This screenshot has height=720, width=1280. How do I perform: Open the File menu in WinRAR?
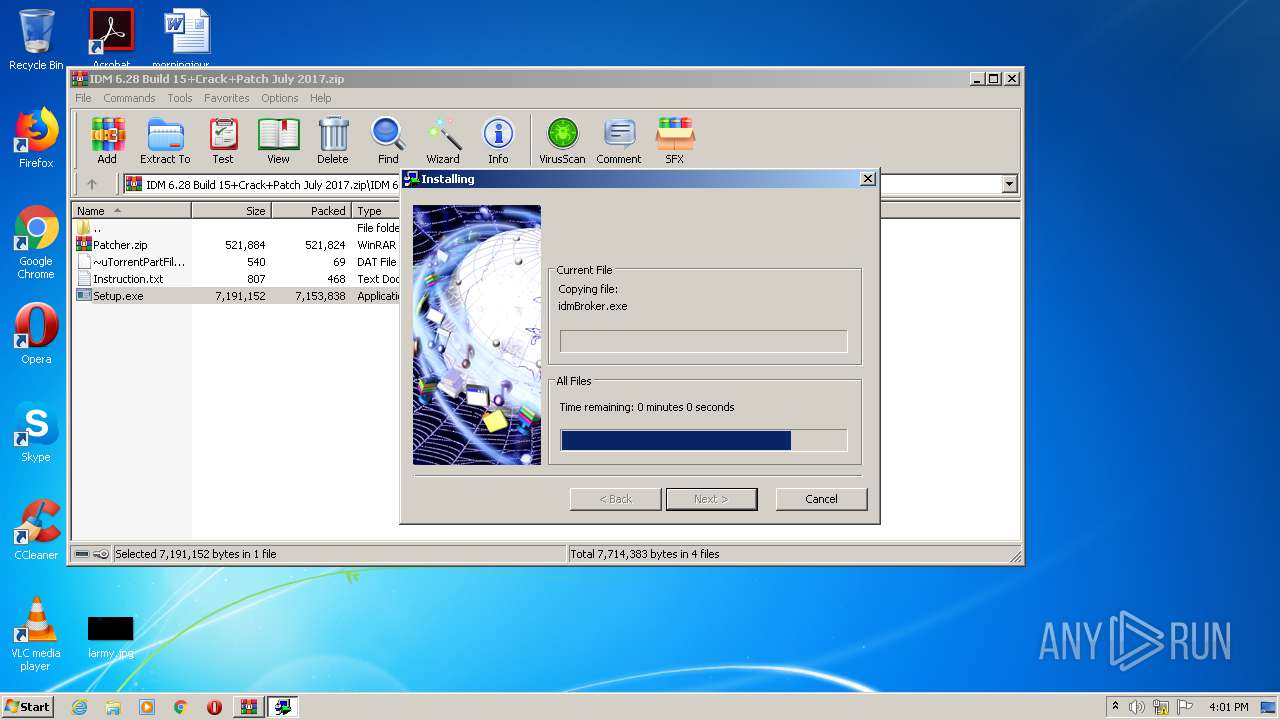83,98
